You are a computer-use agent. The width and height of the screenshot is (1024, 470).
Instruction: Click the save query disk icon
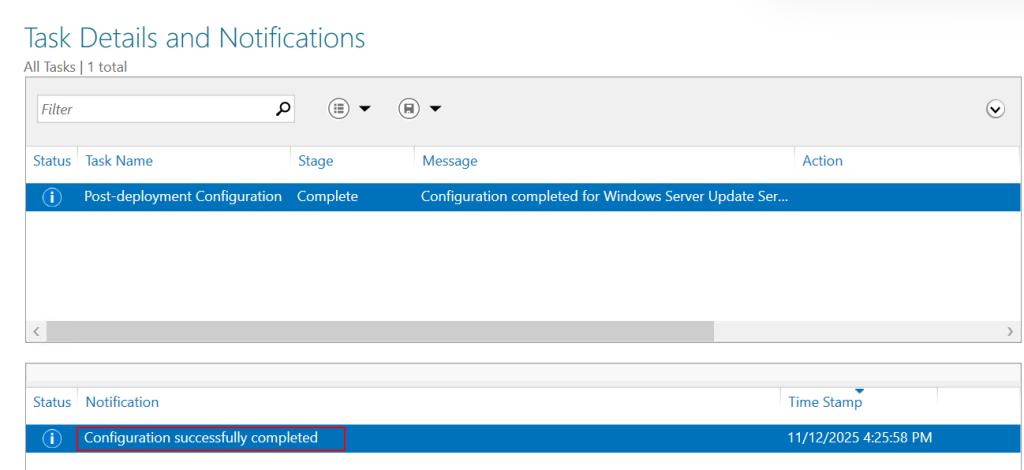[x=409, y=109]
